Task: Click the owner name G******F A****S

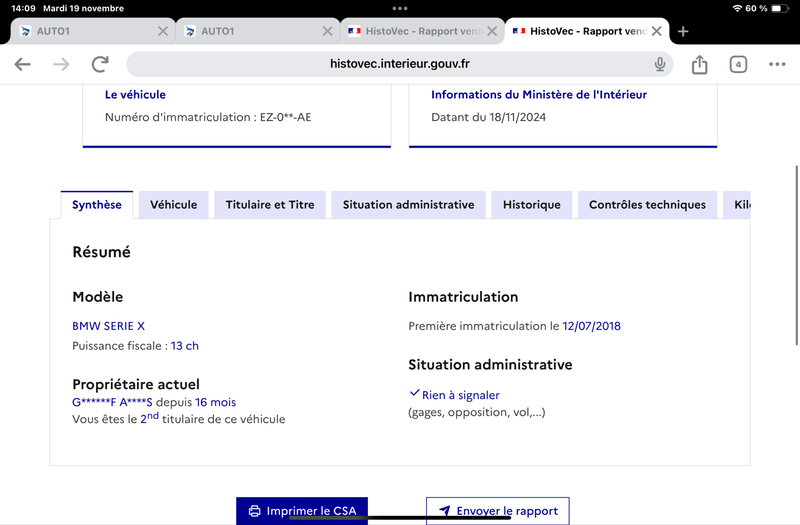Action: click(x=112, y=402)
